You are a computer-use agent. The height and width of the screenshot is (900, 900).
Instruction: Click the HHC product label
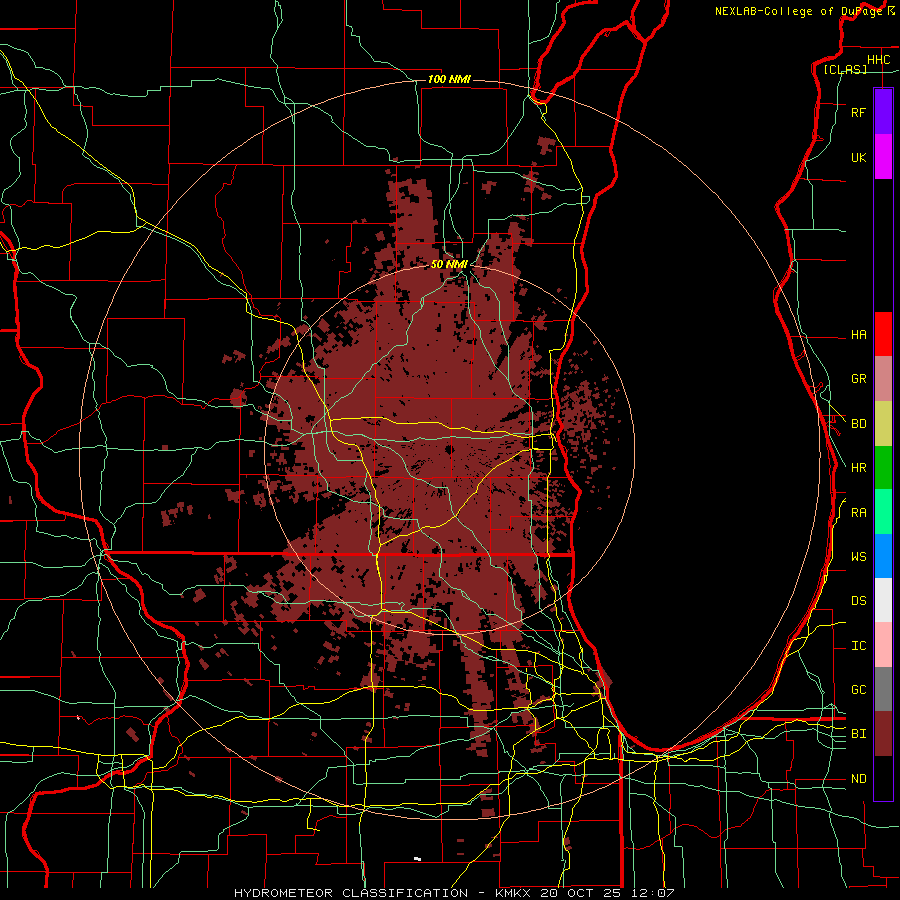coord(878,60)
